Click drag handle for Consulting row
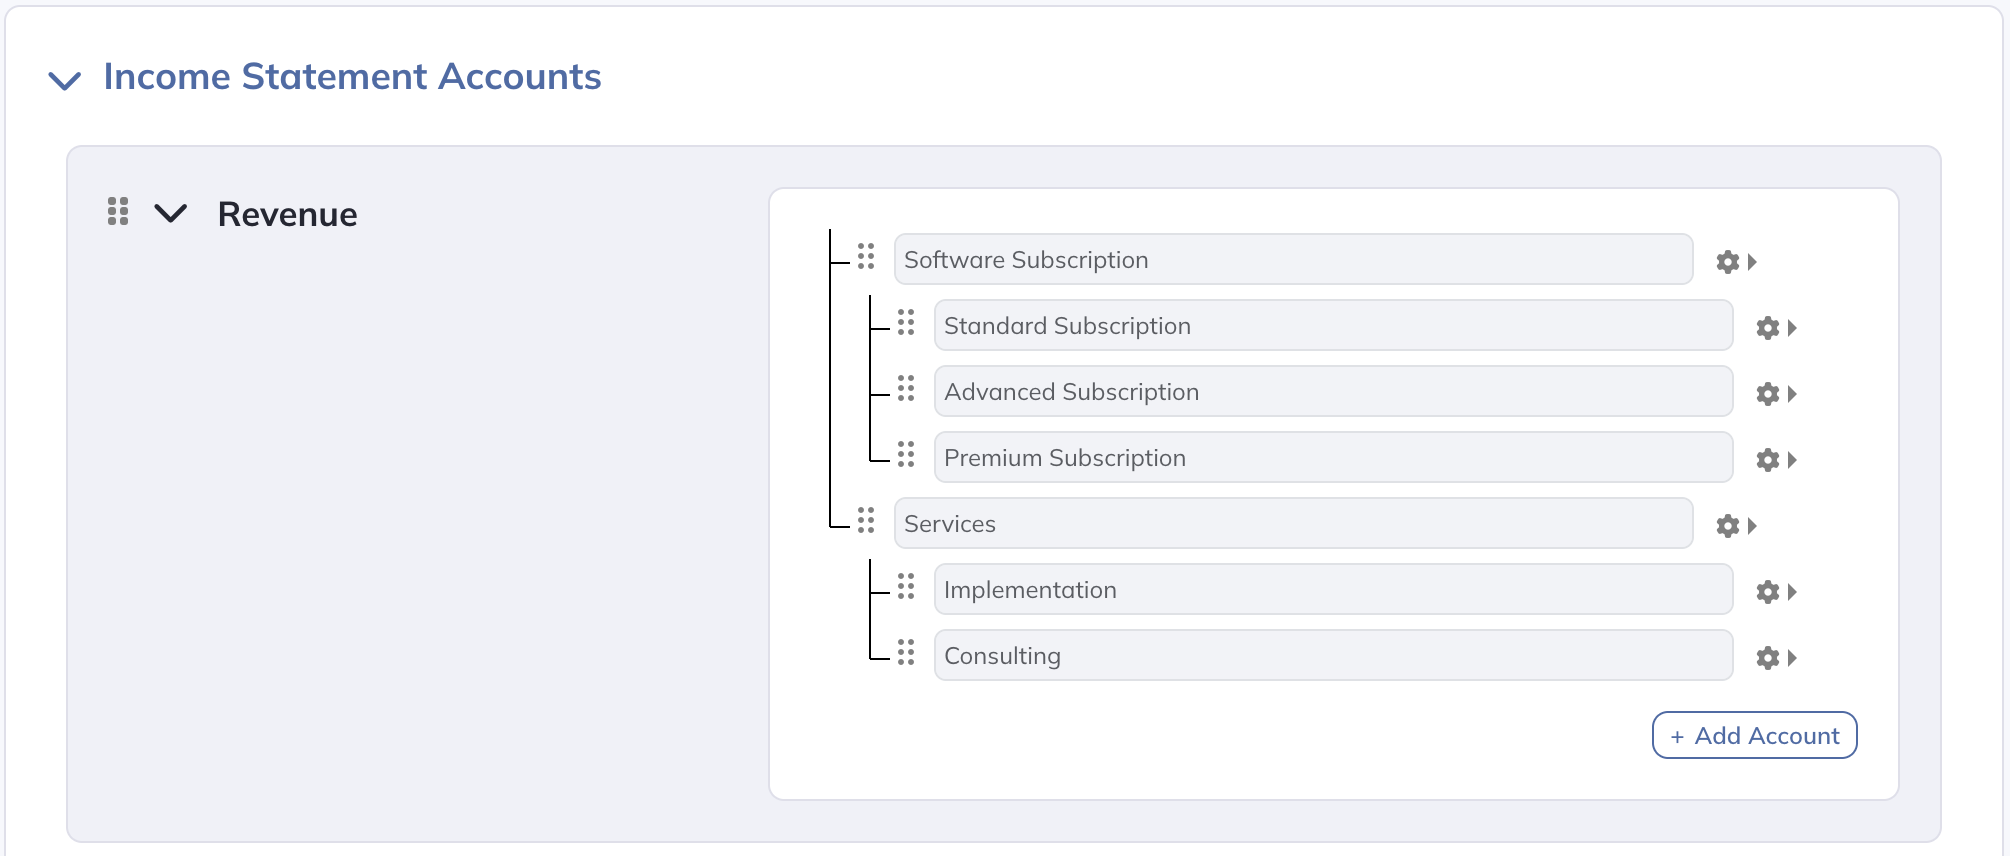Screen dimensions: 2010x856 906,652
